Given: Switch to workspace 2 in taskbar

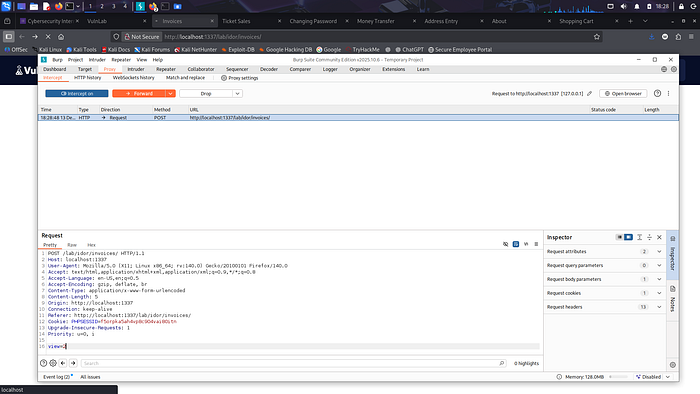Looking at the screenshot, I should coord(102,6).
